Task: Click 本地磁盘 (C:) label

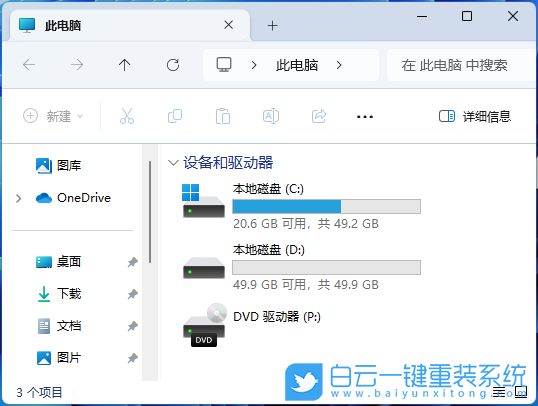Action: click(x=268, y=189)
